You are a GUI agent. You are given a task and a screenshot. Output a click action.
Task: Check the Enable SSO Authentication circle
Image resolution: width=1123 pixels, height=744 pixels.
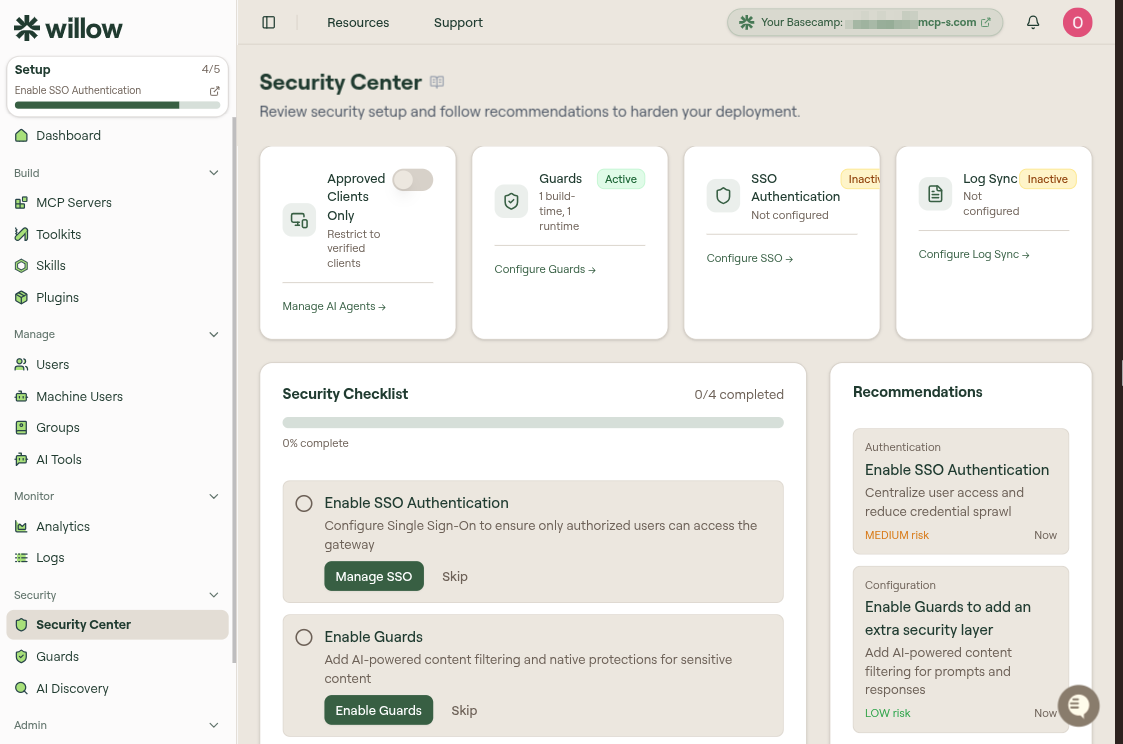click(x=304, y=503)
